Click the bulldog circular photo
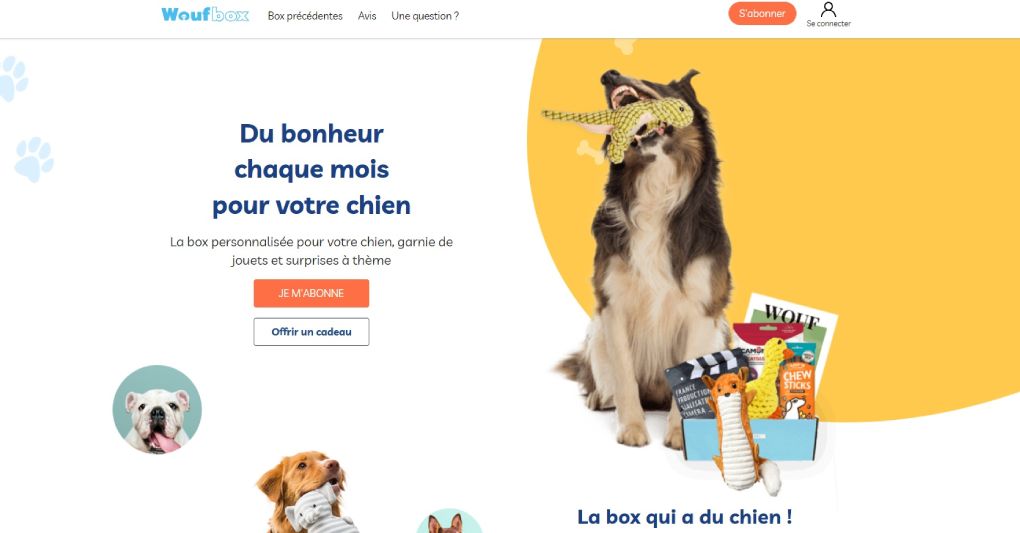1020x533 pixels. pyautogui.click(x=157, y=409)
